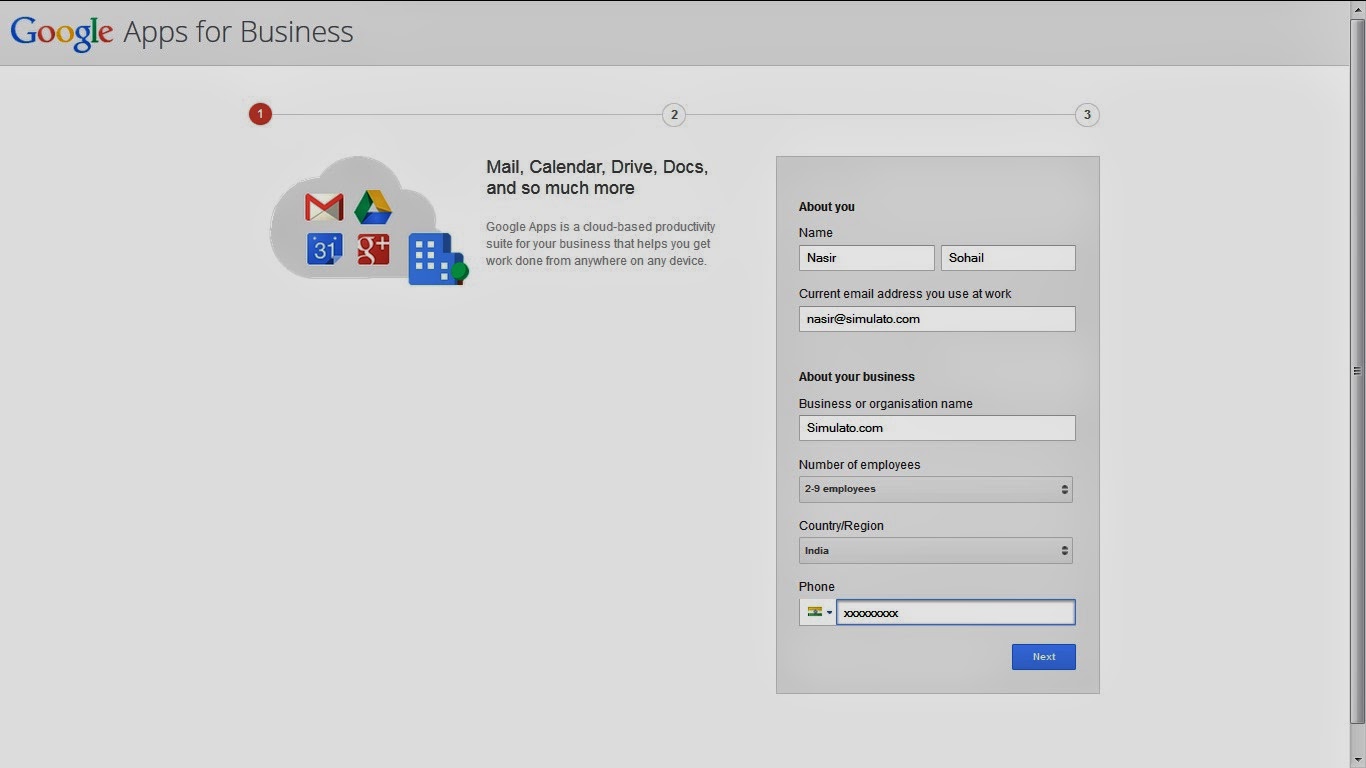Click the Google logo in the header

pyautogui.click(x=62, y=33)
